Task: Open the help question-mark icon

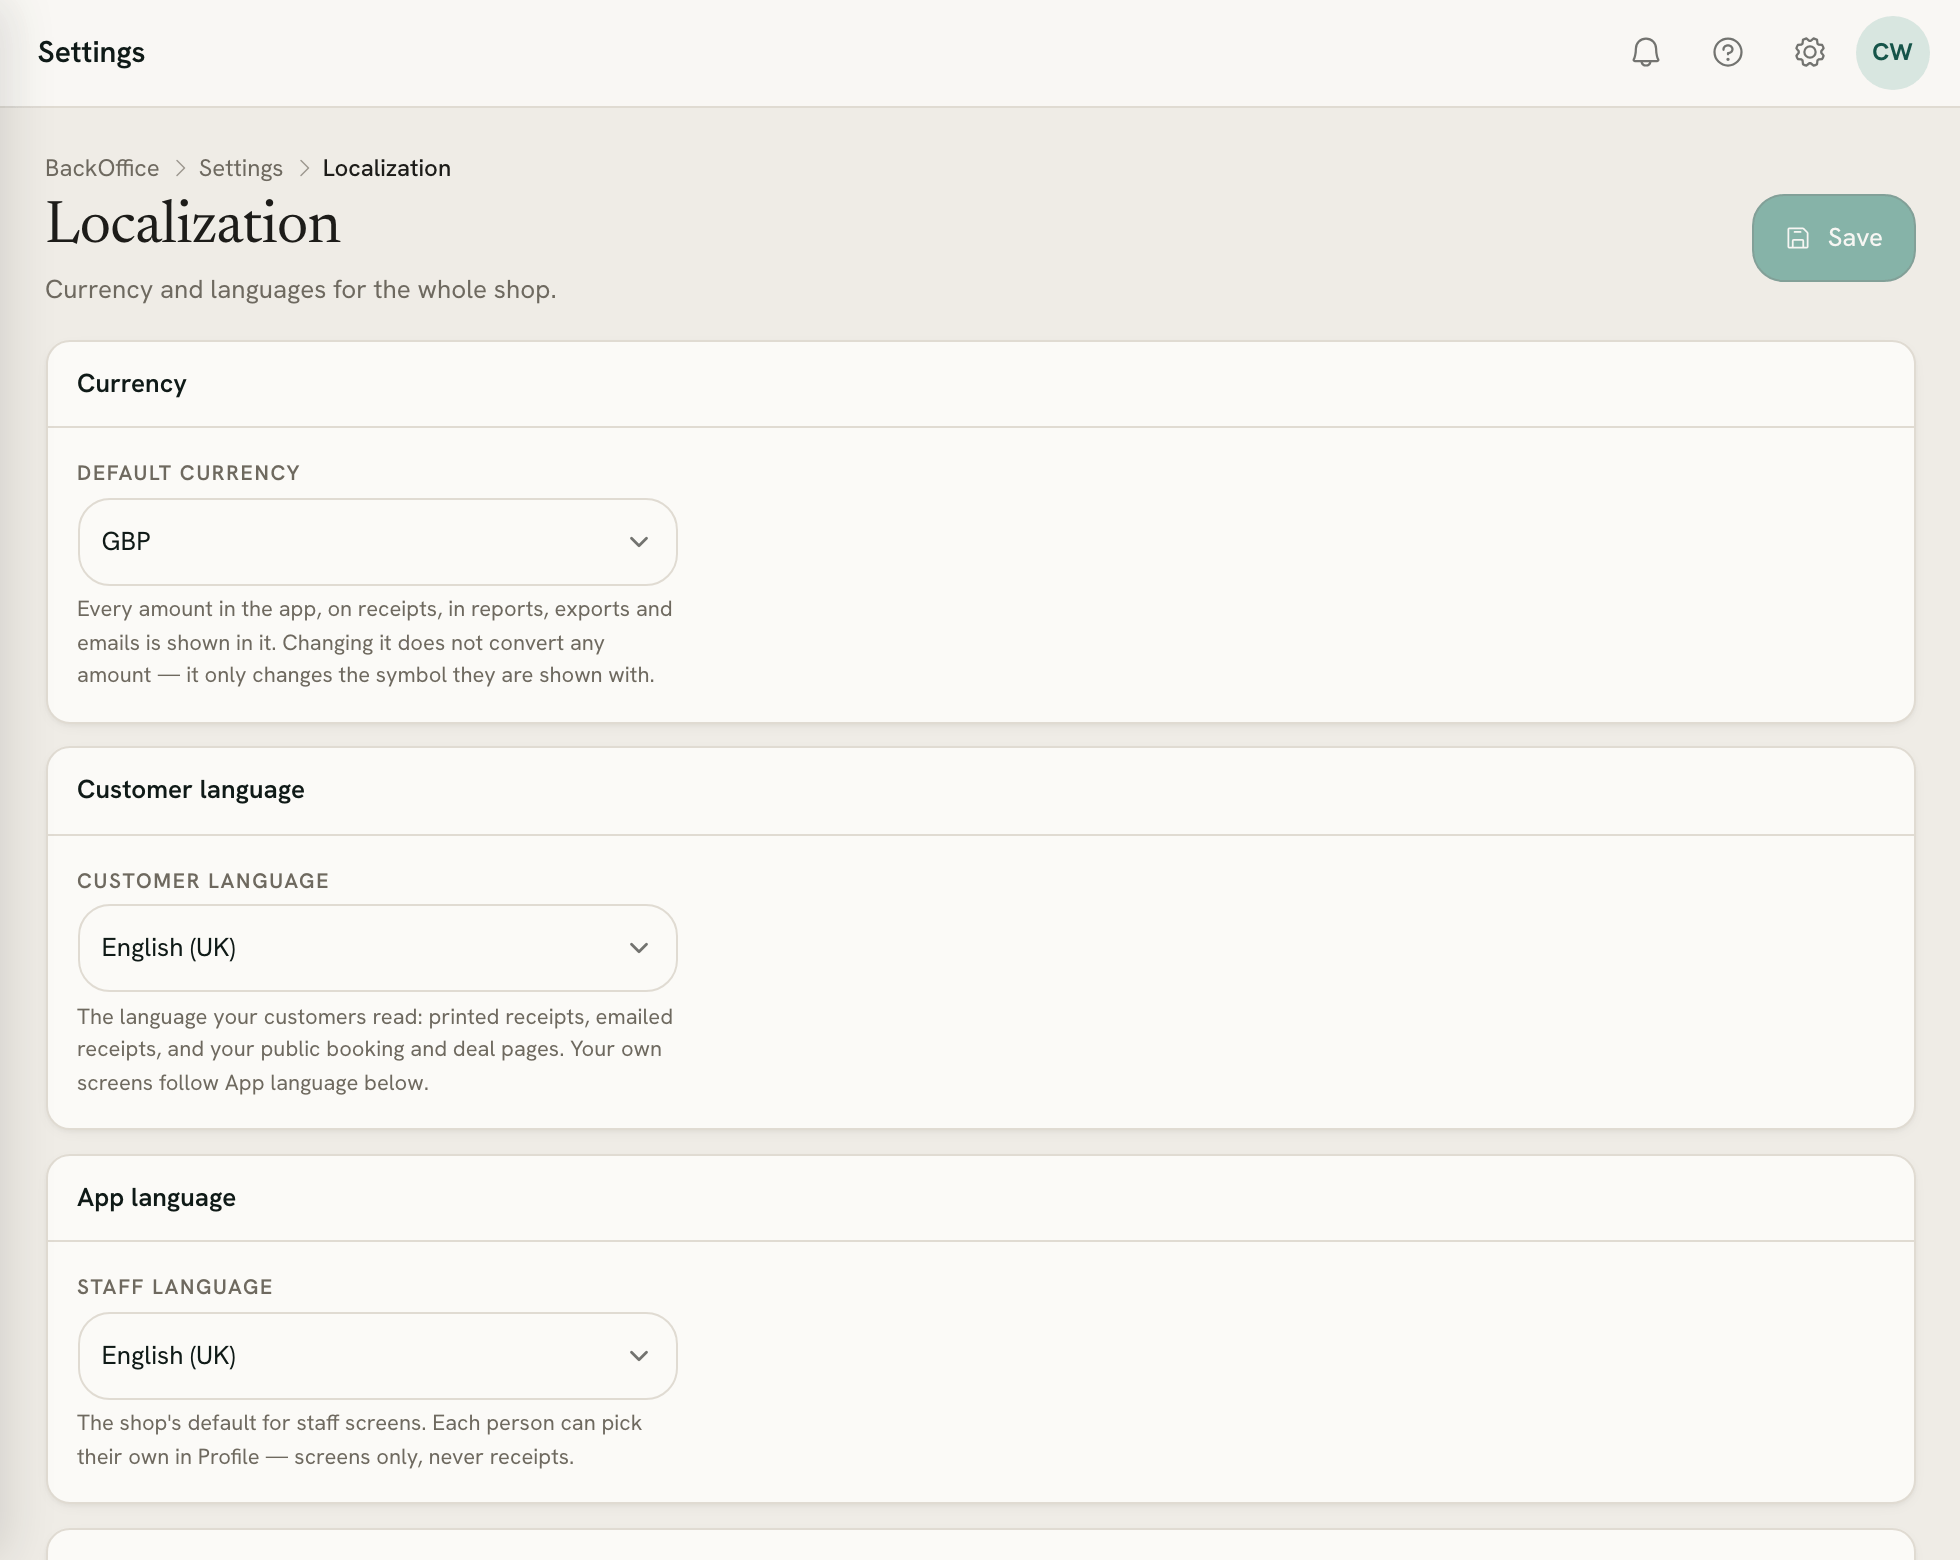Action: (x=1727, y=52)
